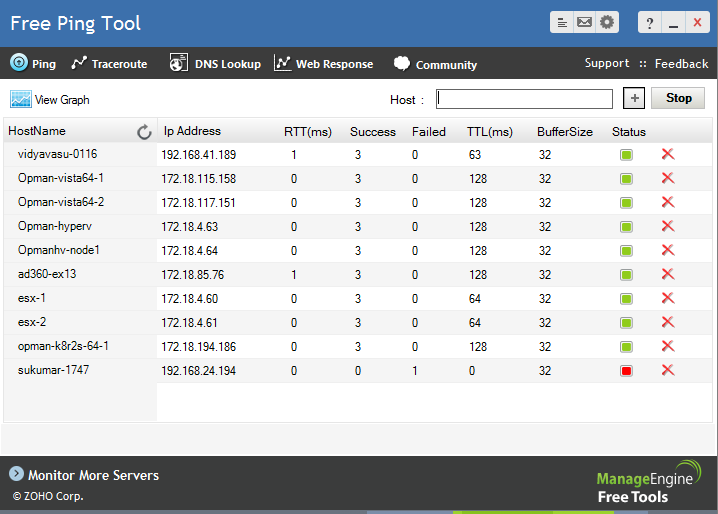
Task: Click the help question mark icon
Action: [x=649, y=22]
